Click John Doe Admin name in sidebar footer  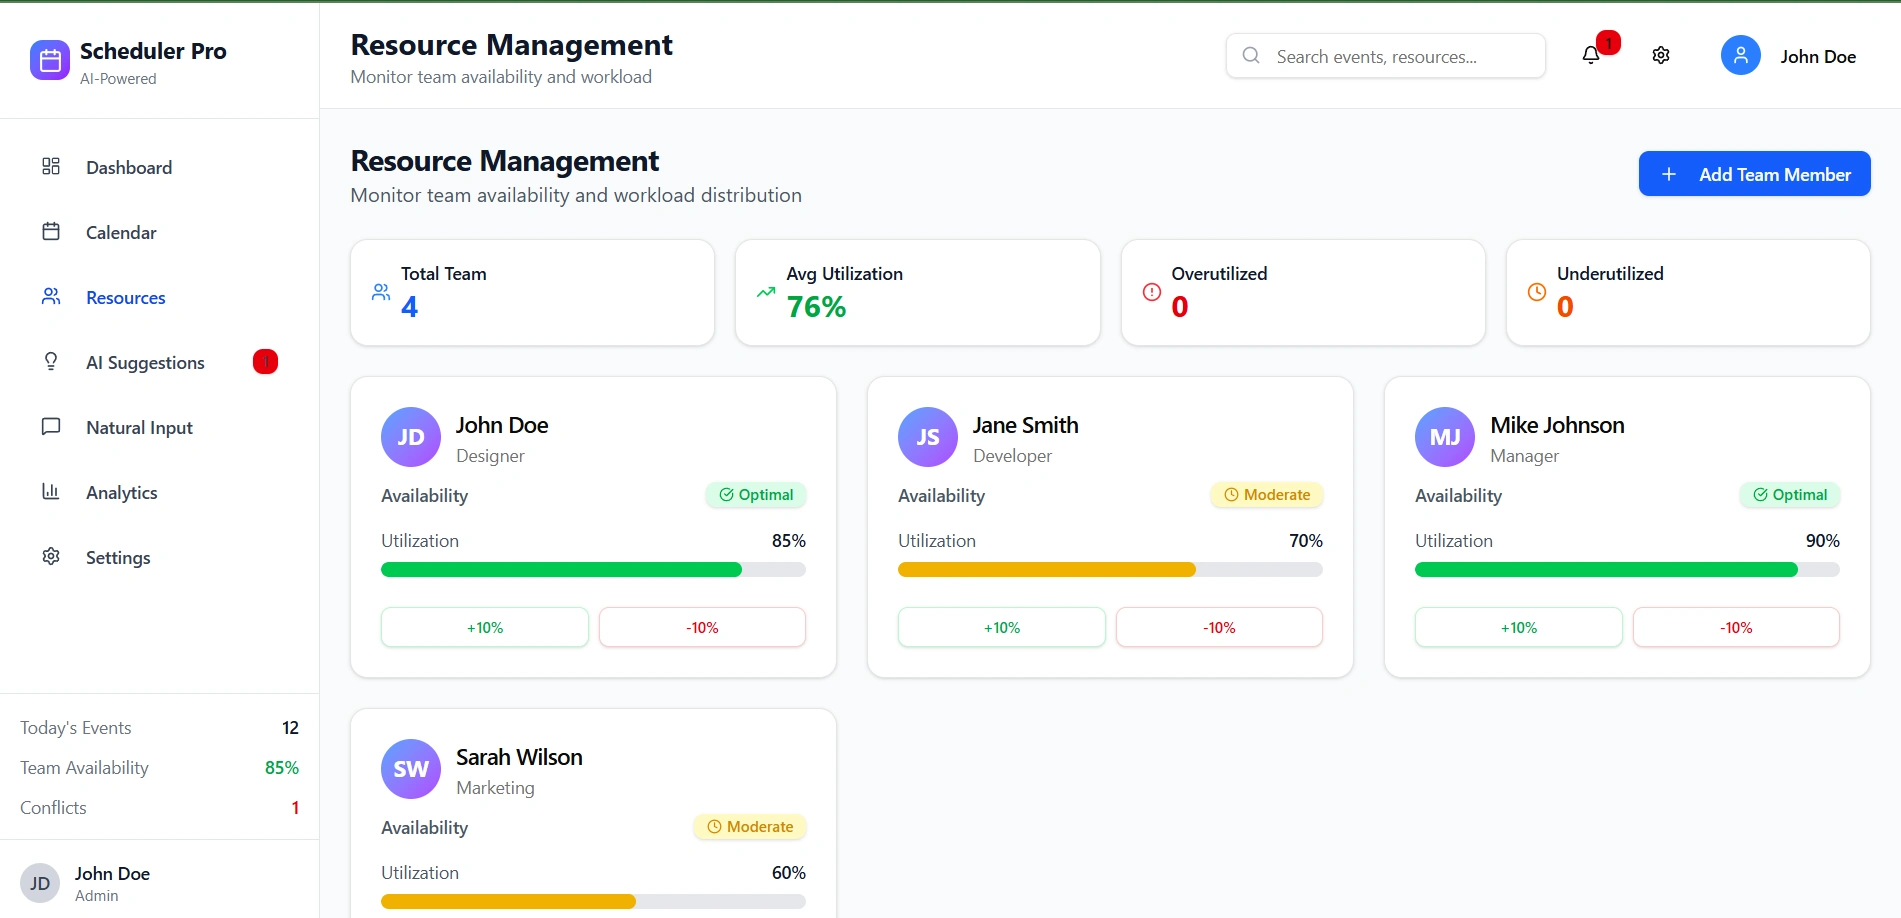[112, 873]
